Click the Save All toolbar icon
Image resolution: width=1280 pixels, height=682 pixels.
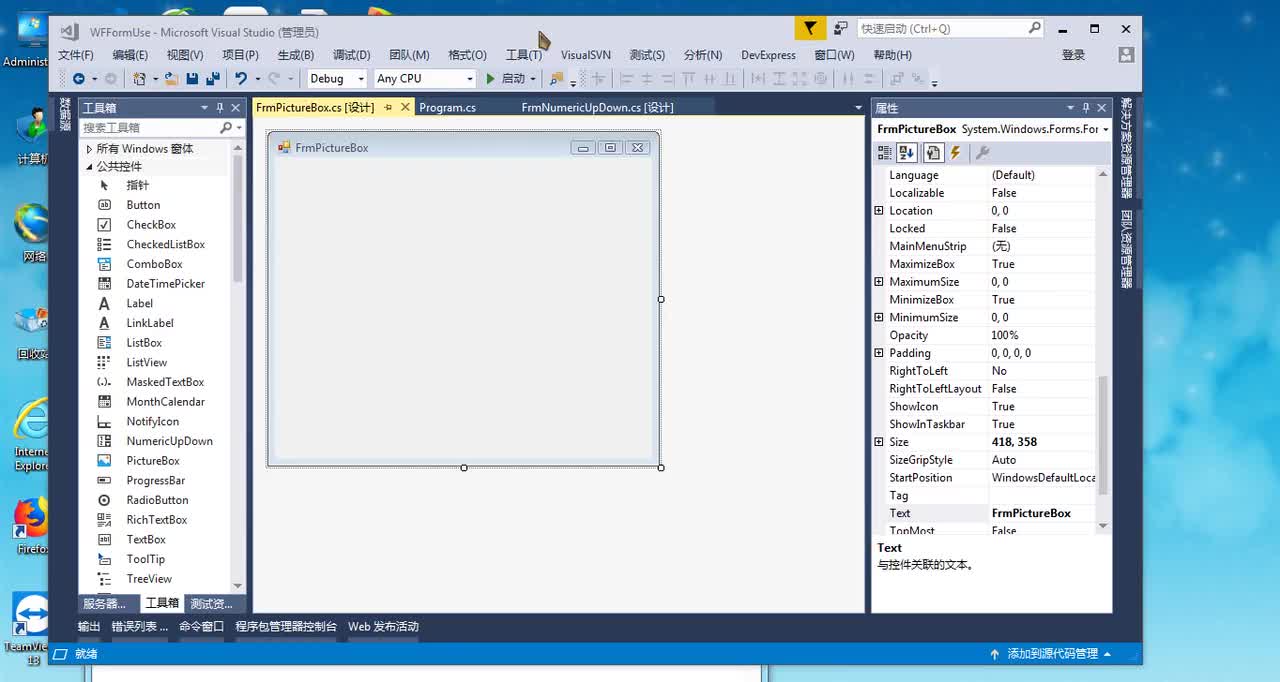[212, 78]
